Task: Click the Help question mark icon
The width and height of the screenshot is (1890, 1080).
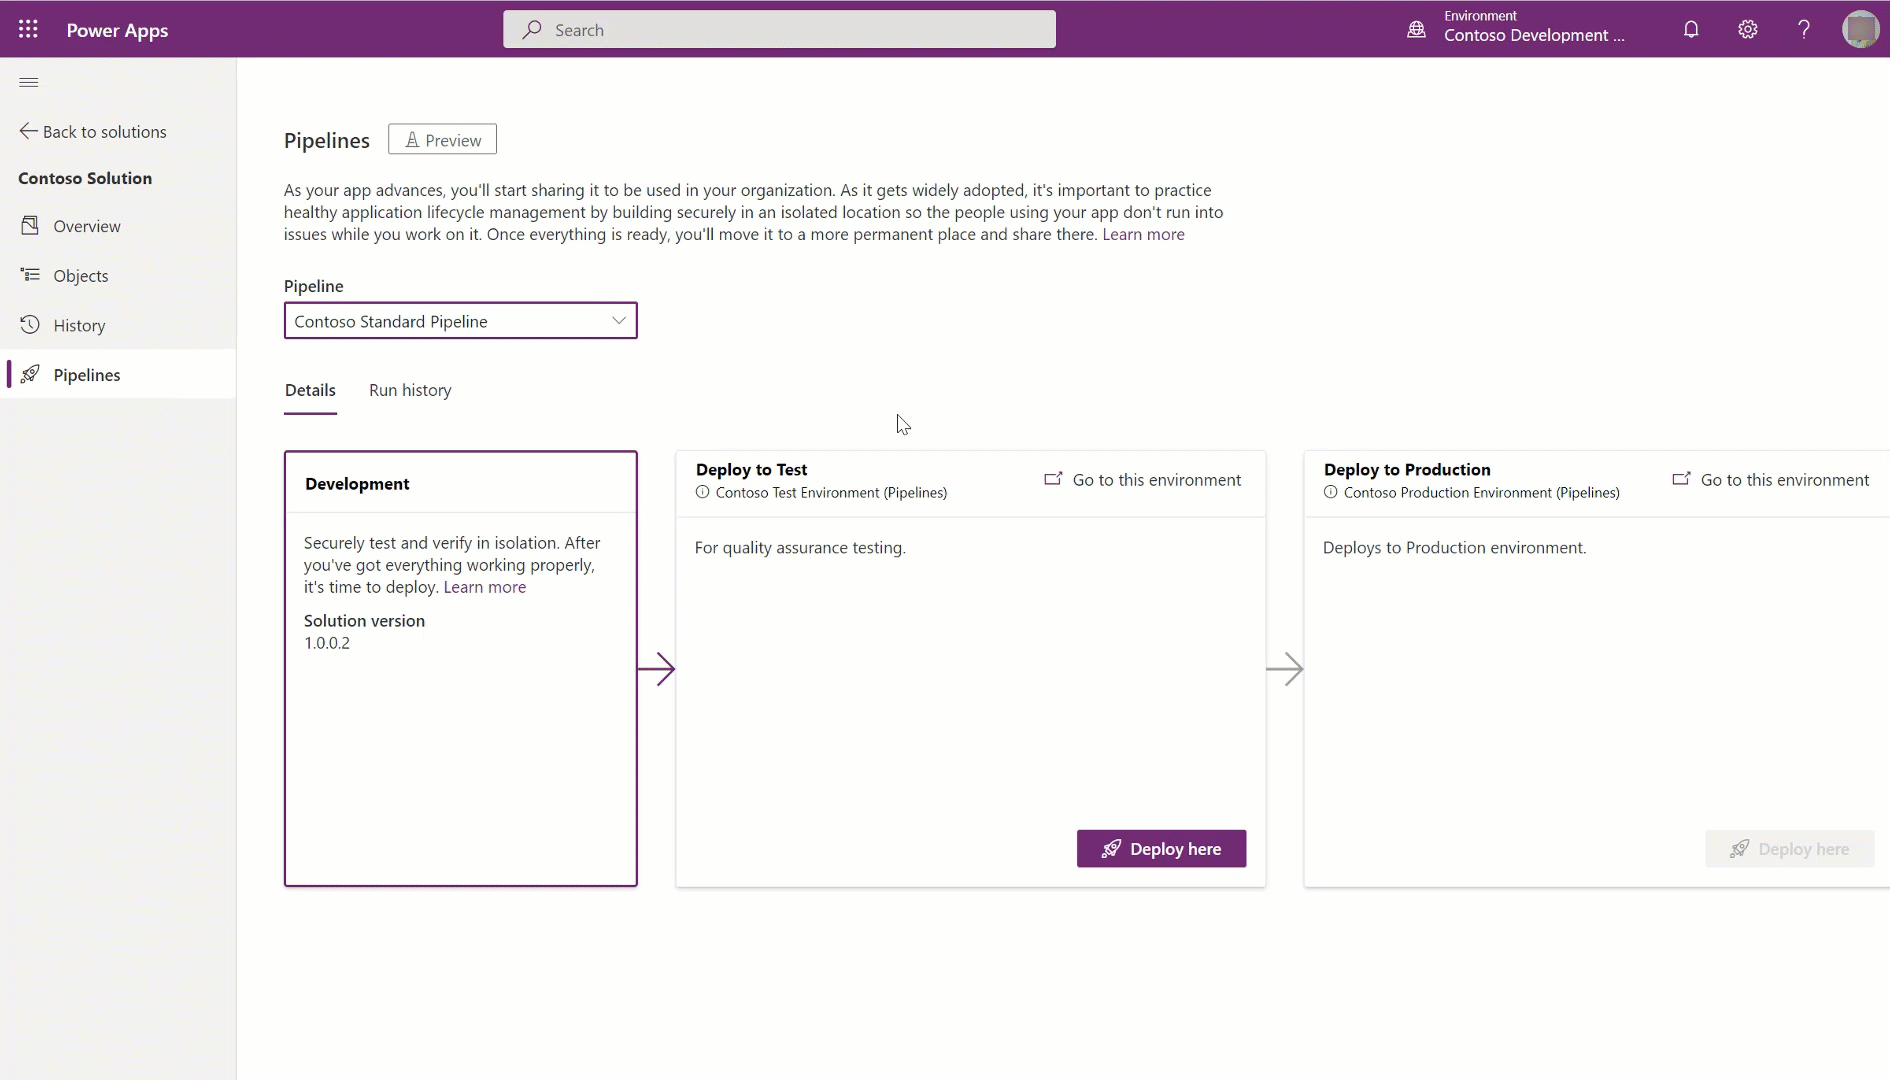Action: (1804, 29)
